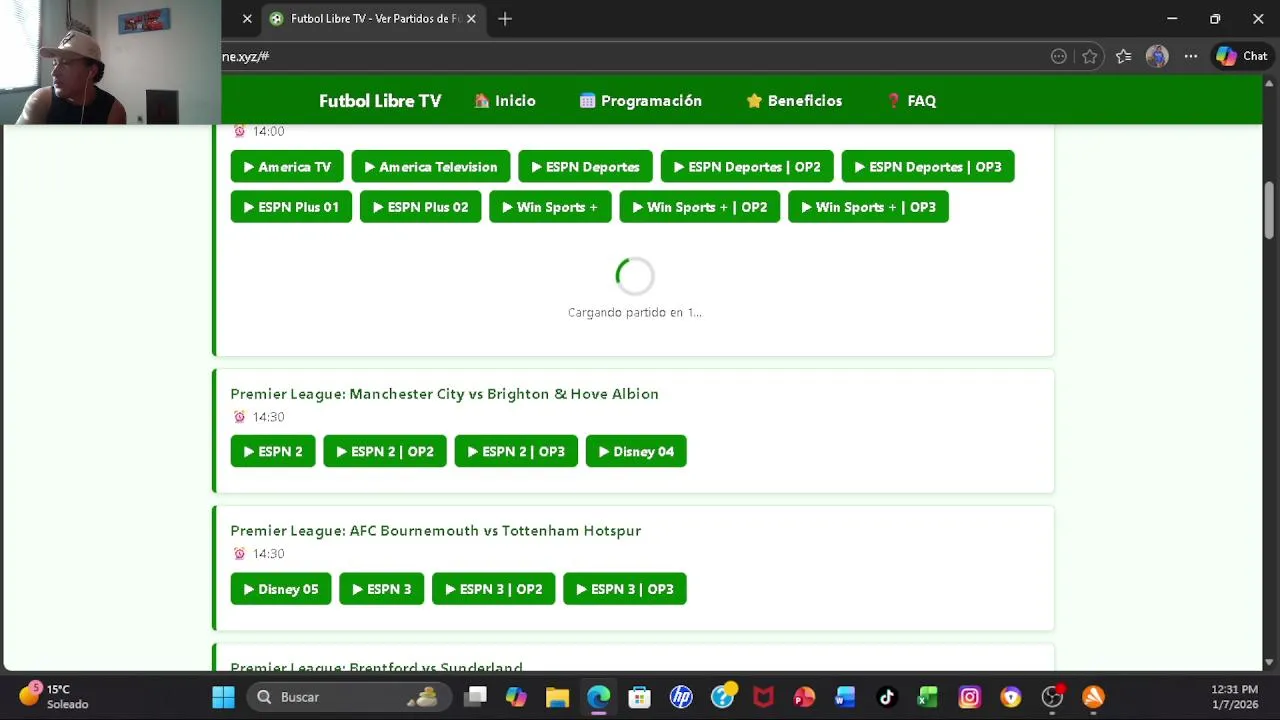Click the Futbol Libre TV site logo

tap(380, 101)
